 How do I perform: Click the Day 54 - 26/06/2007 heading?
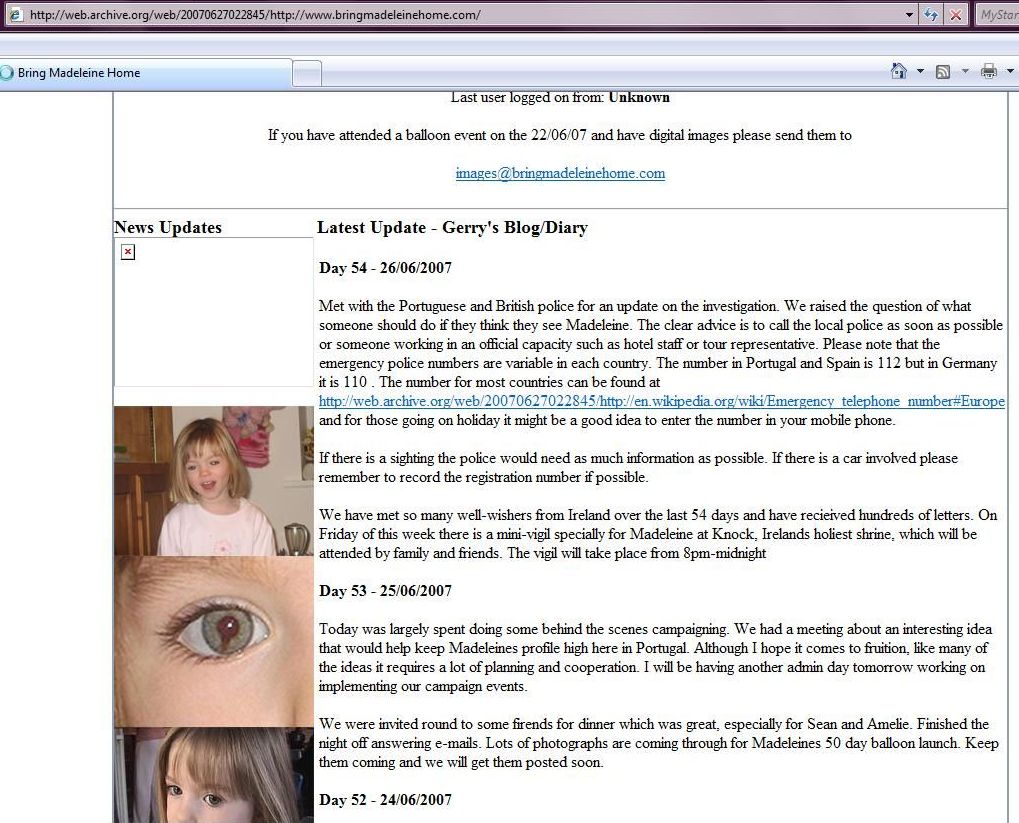[385, 268]
